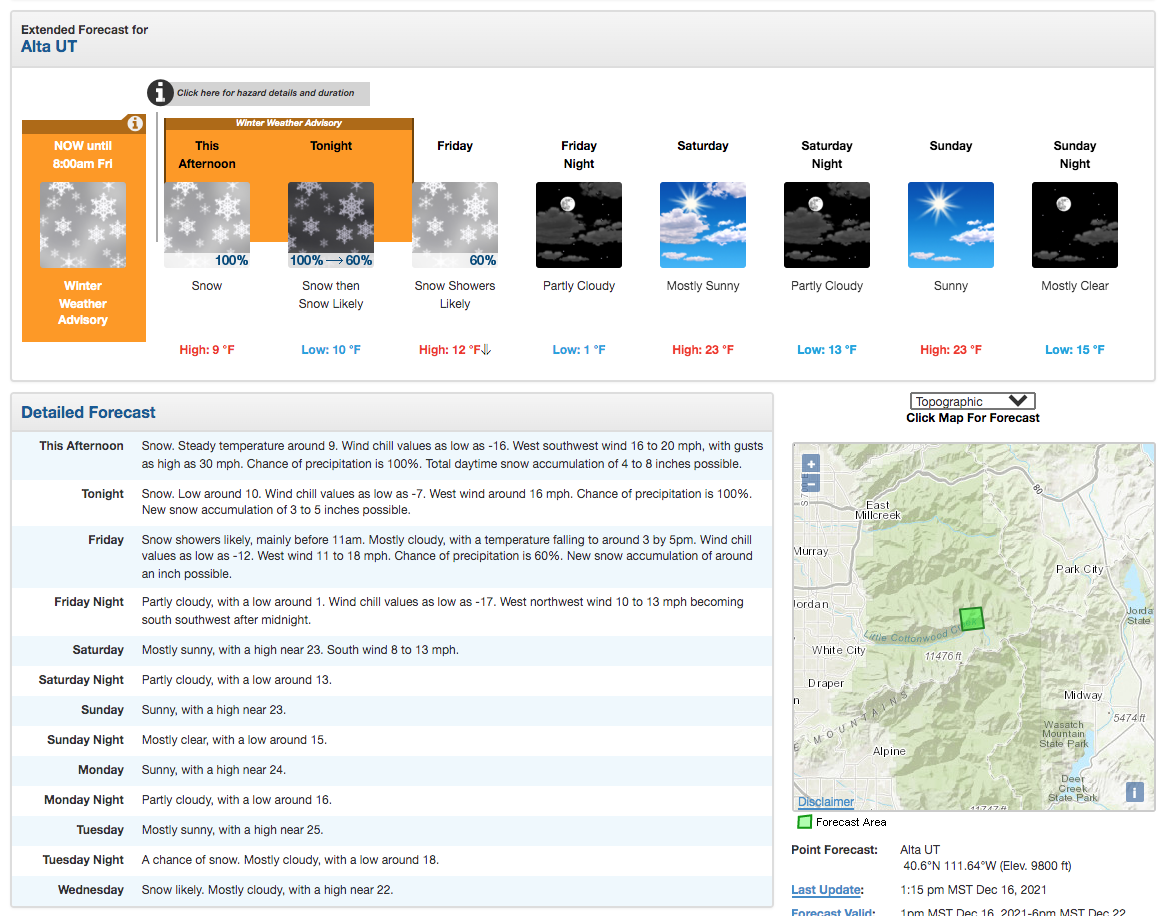This screenshot has height=916, width=1162.
Task: Open the map Disclaimer link
Action: pyautogui.click(x=826, y=801)
